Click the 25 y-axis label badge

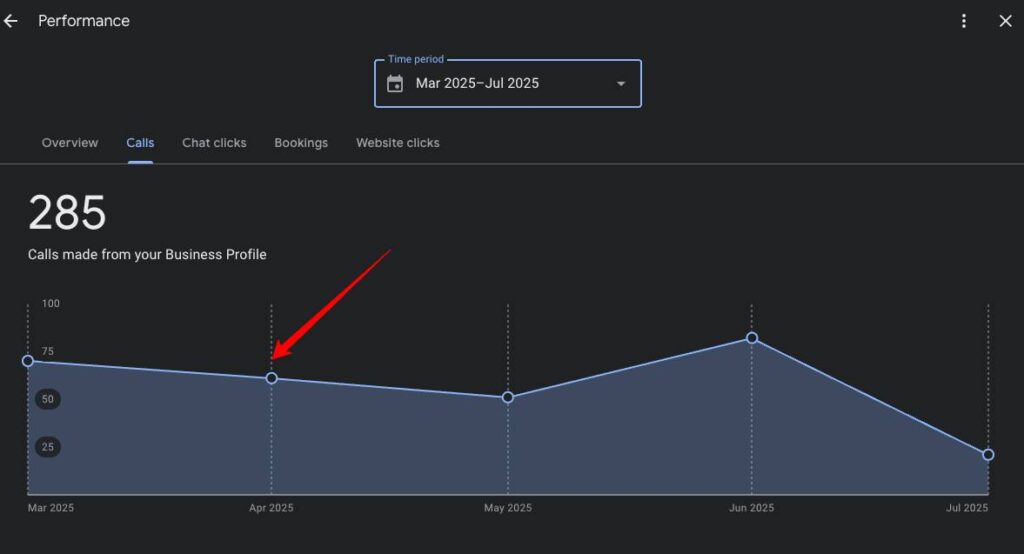(x=48, y=447)
